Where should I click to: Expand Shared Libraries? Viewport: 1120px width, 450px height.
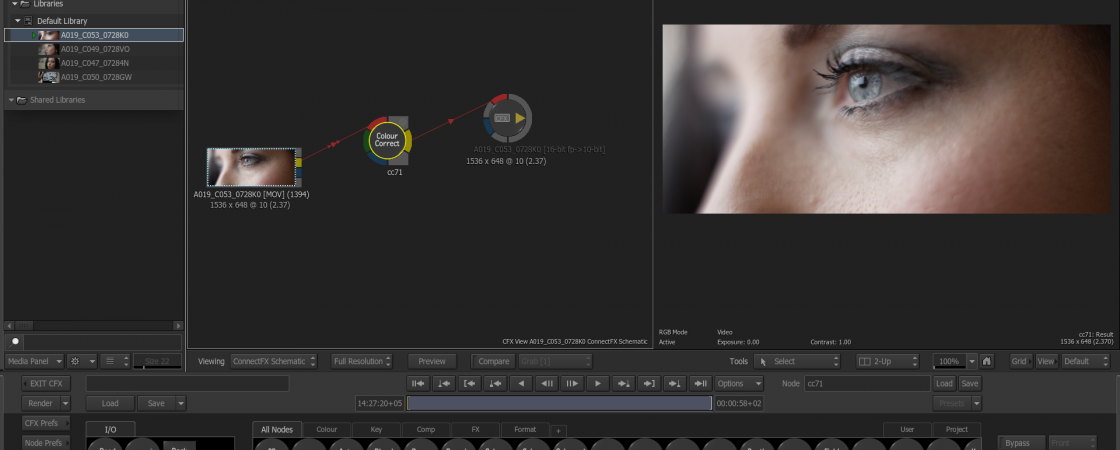11,100
